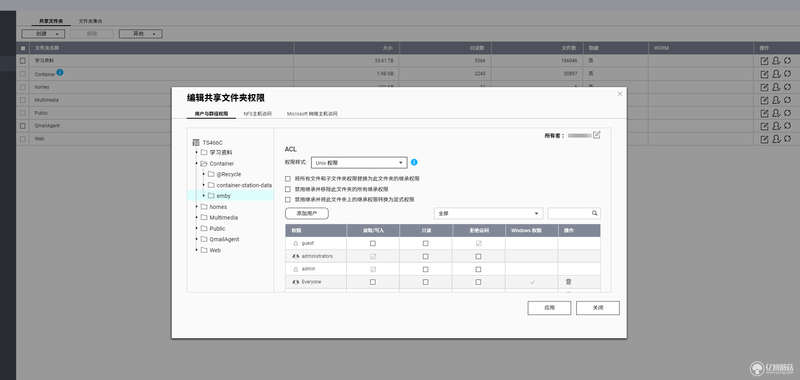800x380 pixels.
Task: Click the 添加用户 button
Action: [307, 213]
